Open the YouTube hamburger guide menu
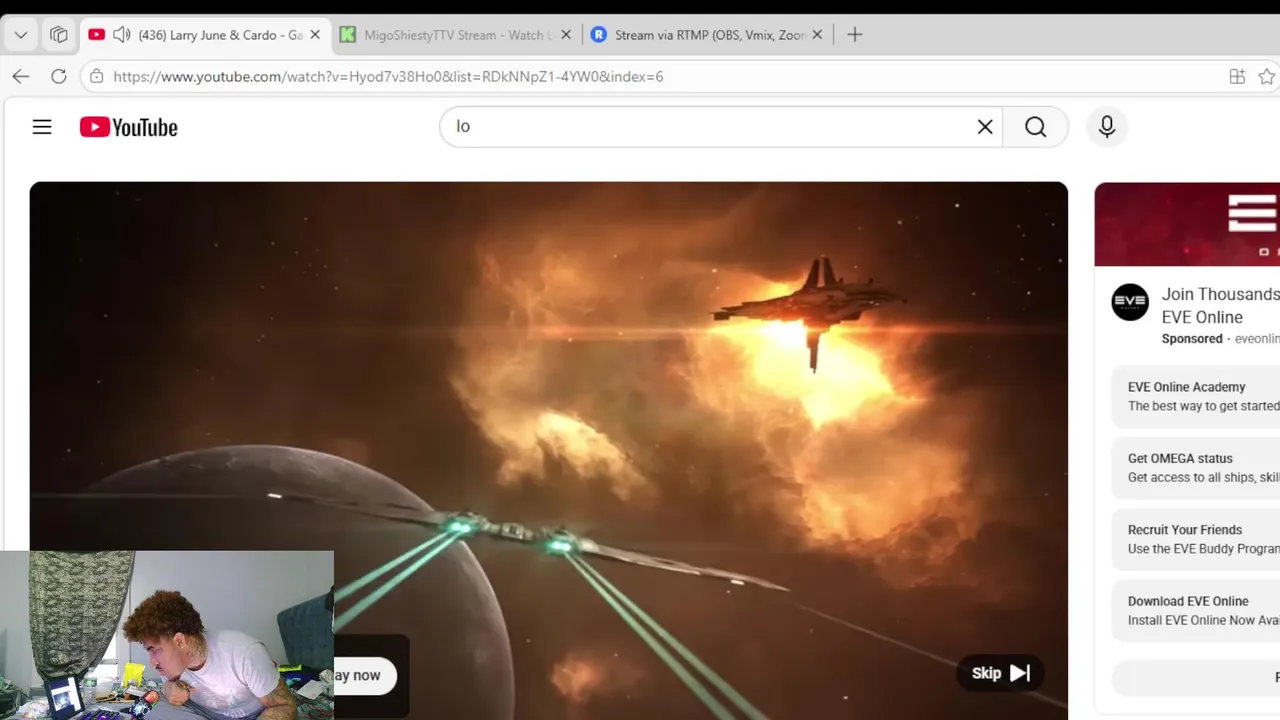1280x720 pixels. 42,127
